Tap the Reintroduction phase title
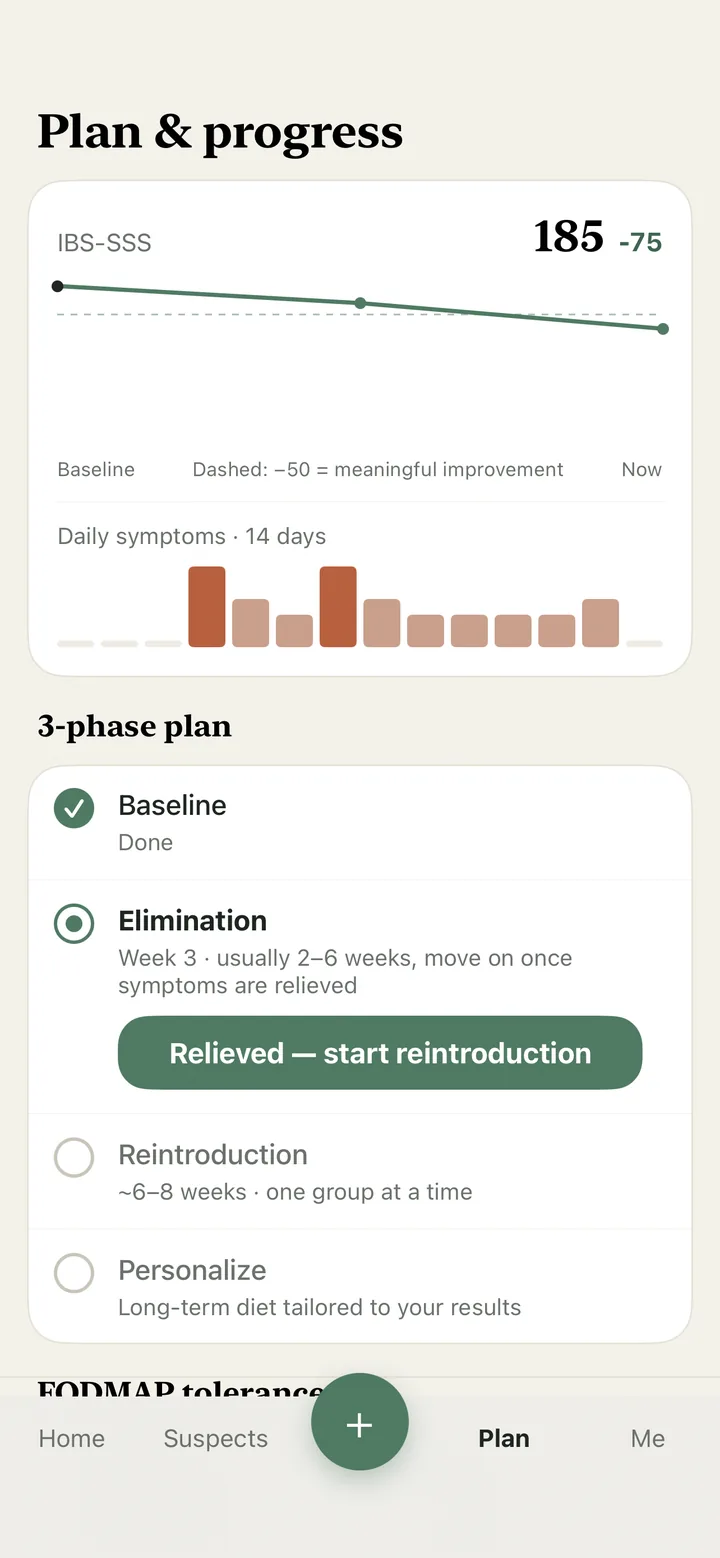Screen dimensions: 720x1558 pos(213,1155)
